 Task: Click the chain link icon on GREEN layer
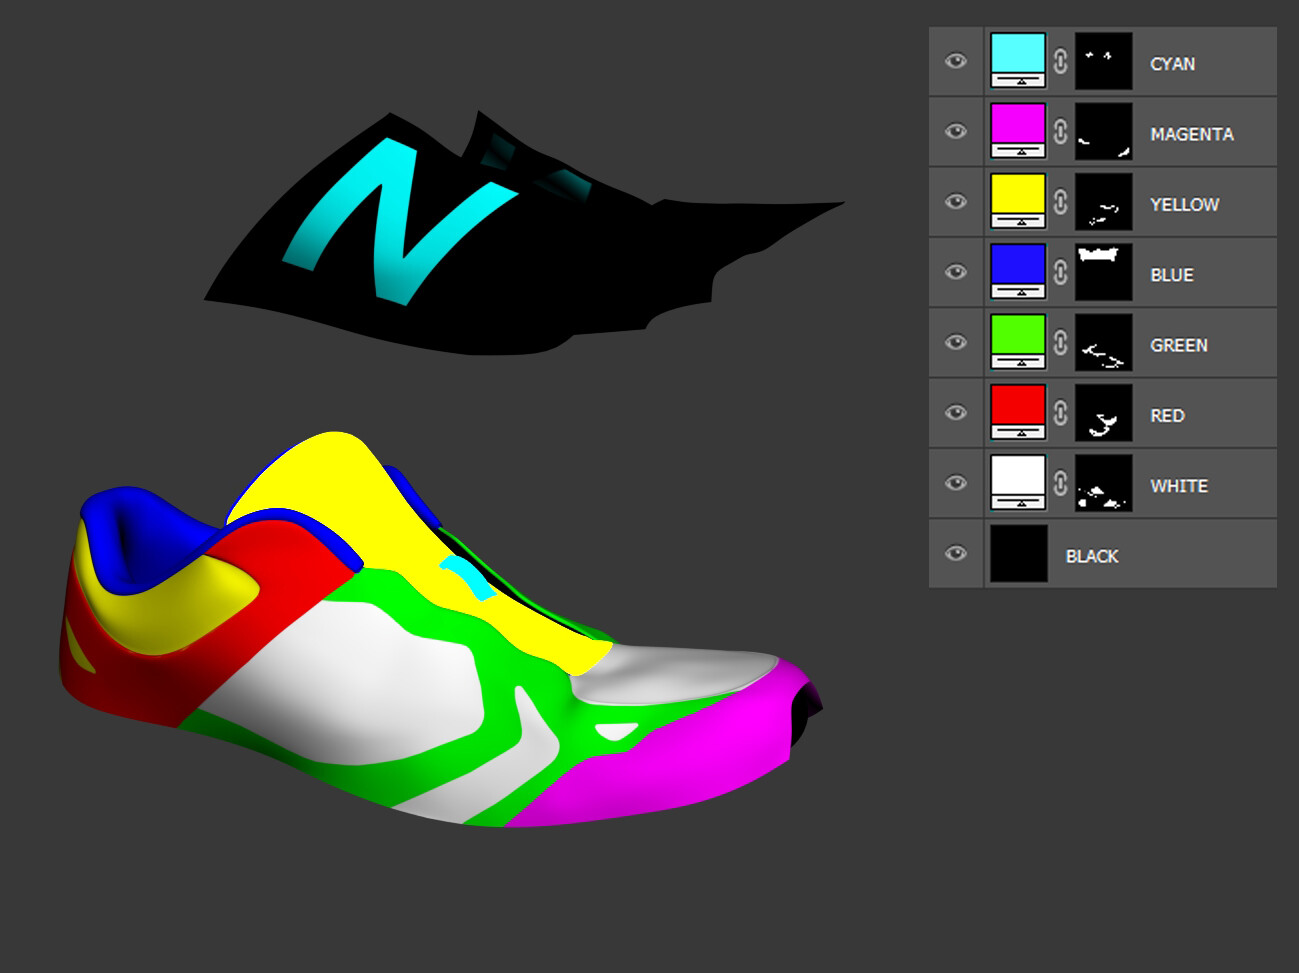(x=1061, y=342)
